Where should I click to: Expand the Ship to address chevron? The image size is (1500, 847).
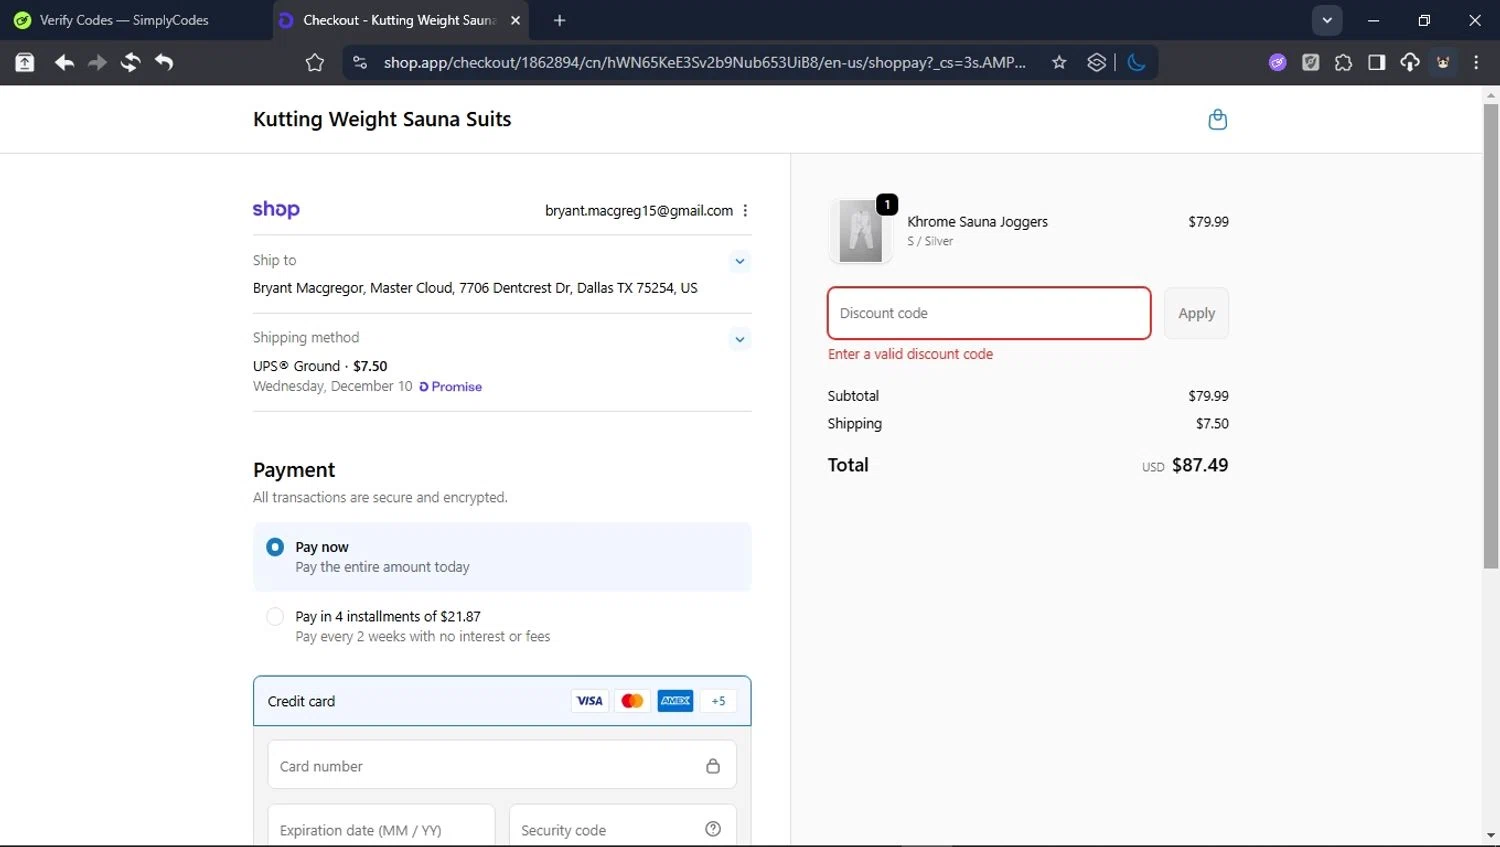(x=740, y=261)
